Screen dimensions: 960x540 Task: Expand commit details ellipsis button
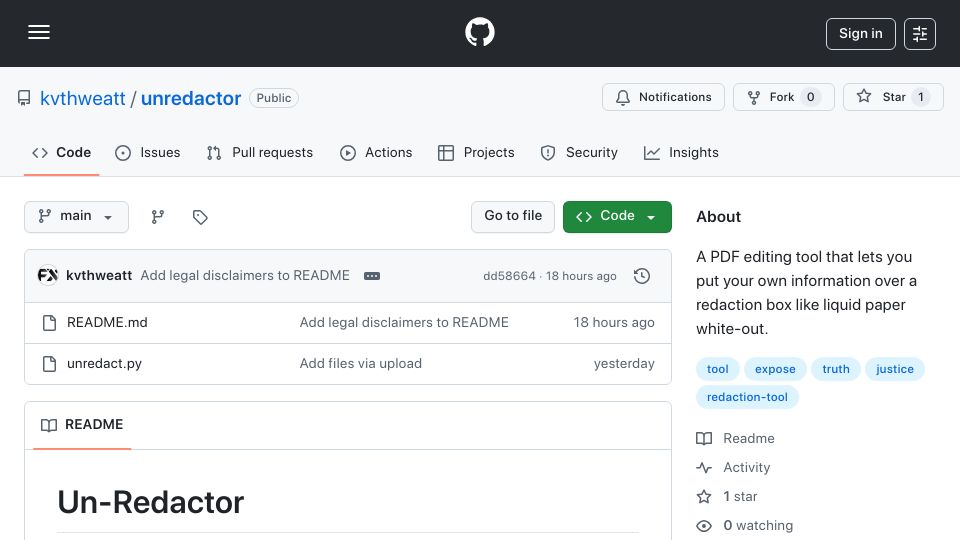pyautogui.click(x=372, y=276)
